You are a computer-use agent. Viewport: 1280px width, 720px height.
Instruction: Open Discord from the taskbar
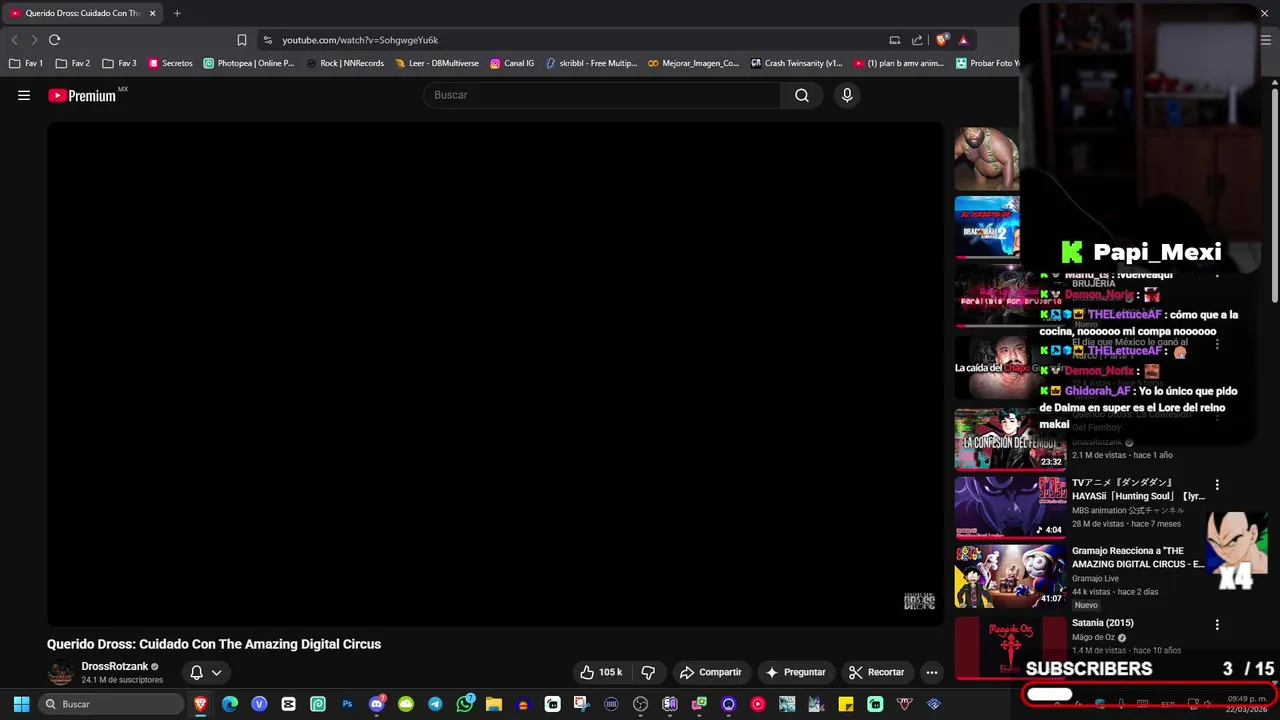pyautogui.click(x=377, y=704)
